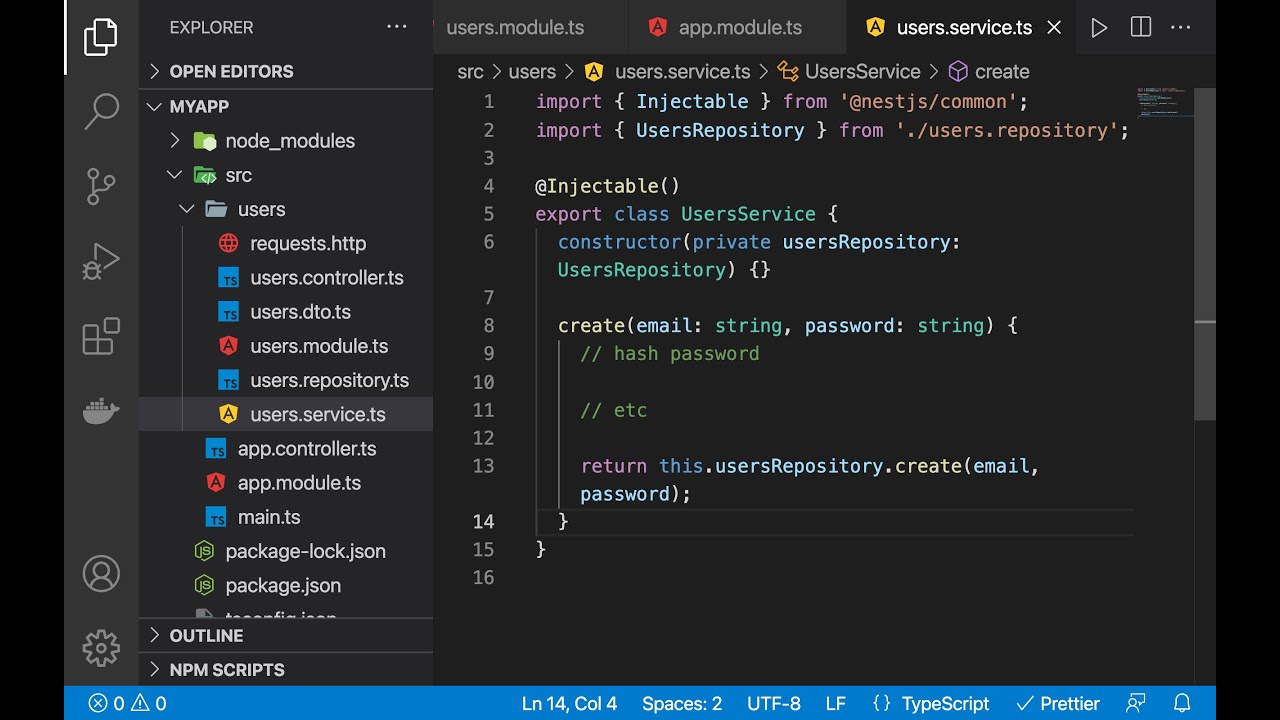Open notifications bell in status bar
This screenshot has width=1280, height=720.
(x=1182, y=703)
